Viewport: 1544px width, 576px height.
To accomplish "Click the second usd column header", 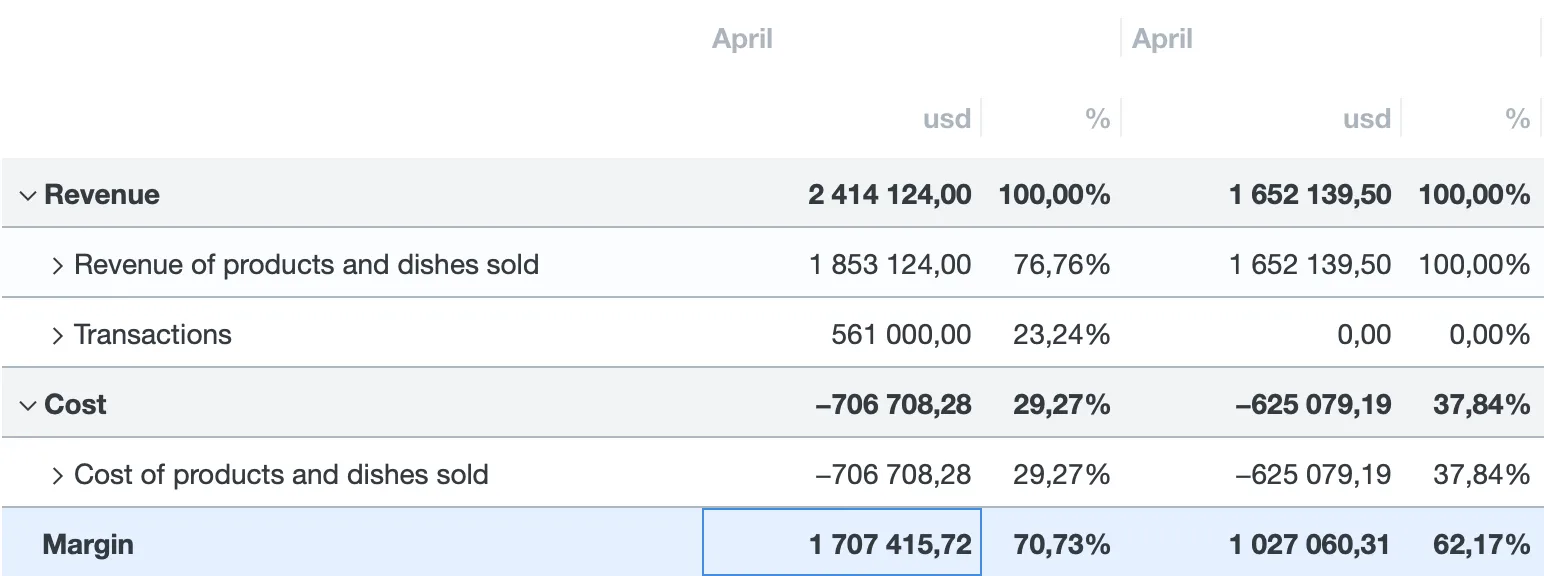I will pos(1366,119).
